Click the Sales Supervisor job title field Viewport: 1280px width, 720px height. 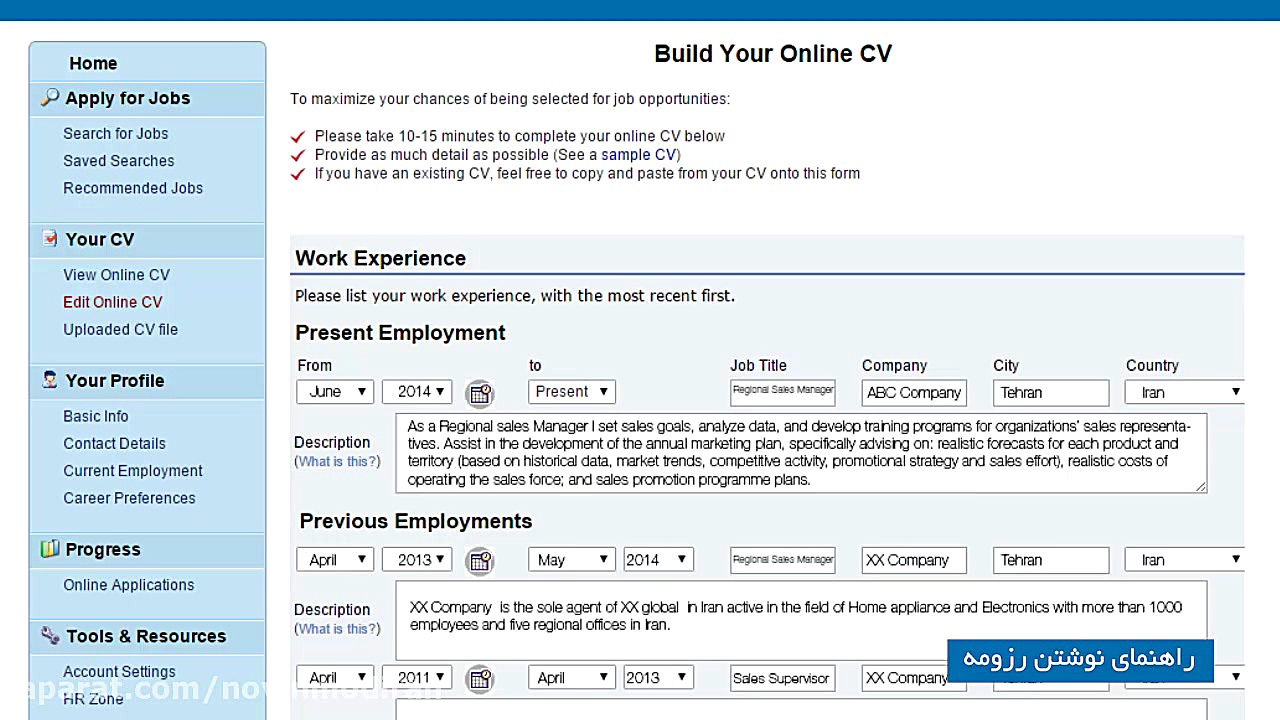[x=782, y=678]
